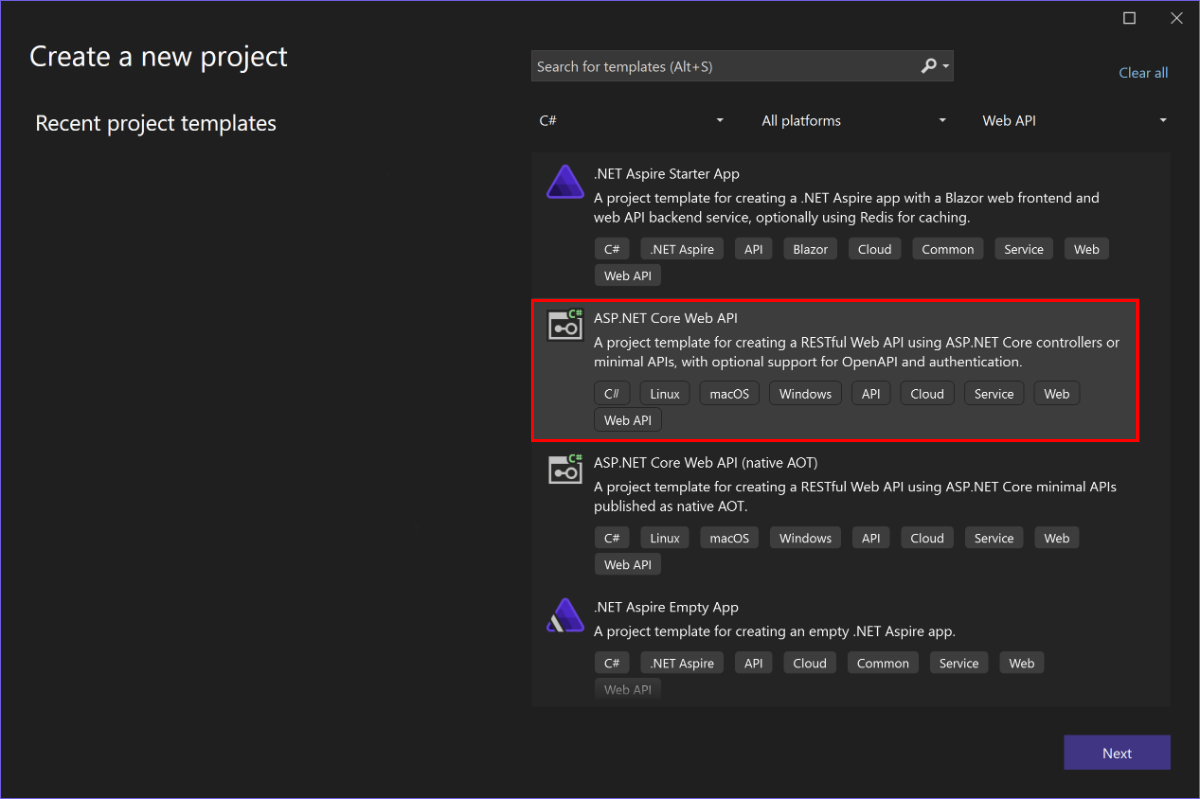Open the All platforms dropdown
This screenshot has width=1200, height=799.
(853, 120)
